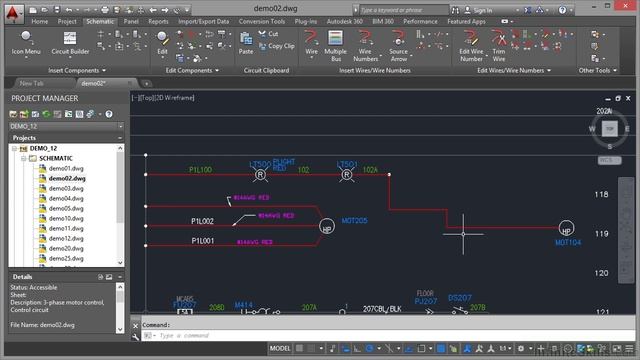The height and width of the screenshot is (360, 640).
Task: Choose the Copy Clip tool
Action: pos(276,47)
